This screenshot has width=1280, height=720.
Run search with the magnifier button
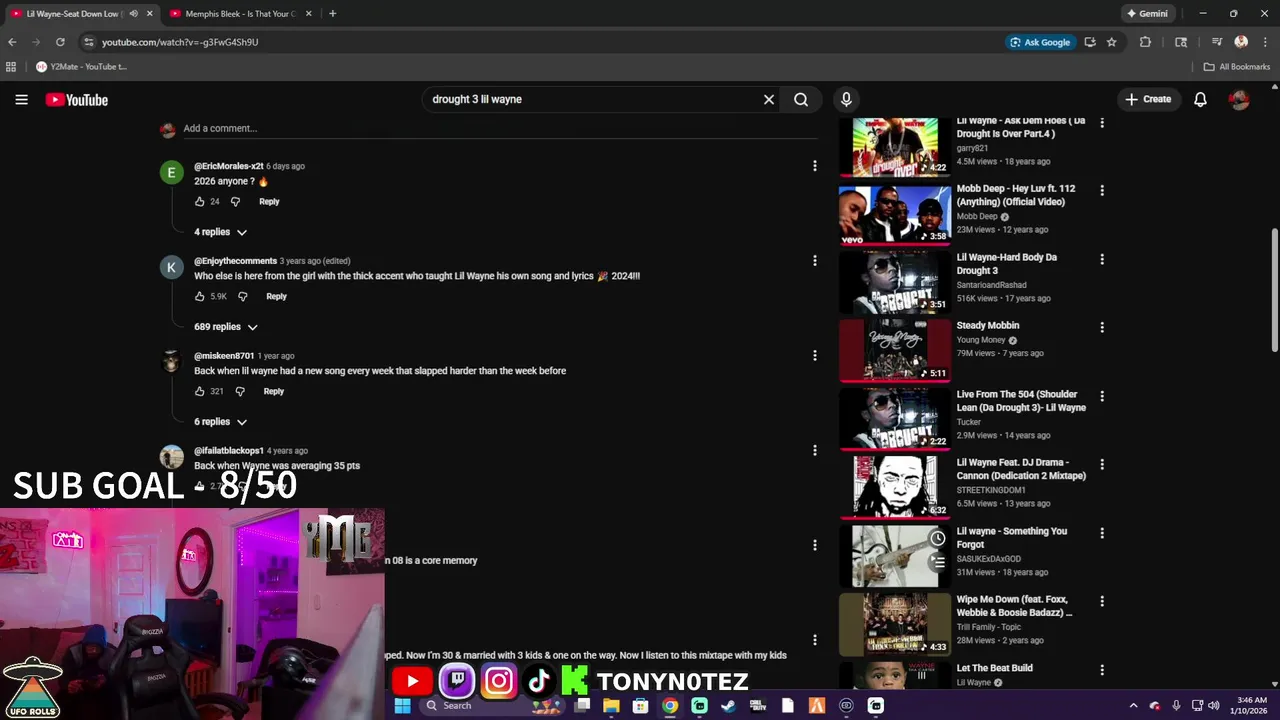pos(801,99)
